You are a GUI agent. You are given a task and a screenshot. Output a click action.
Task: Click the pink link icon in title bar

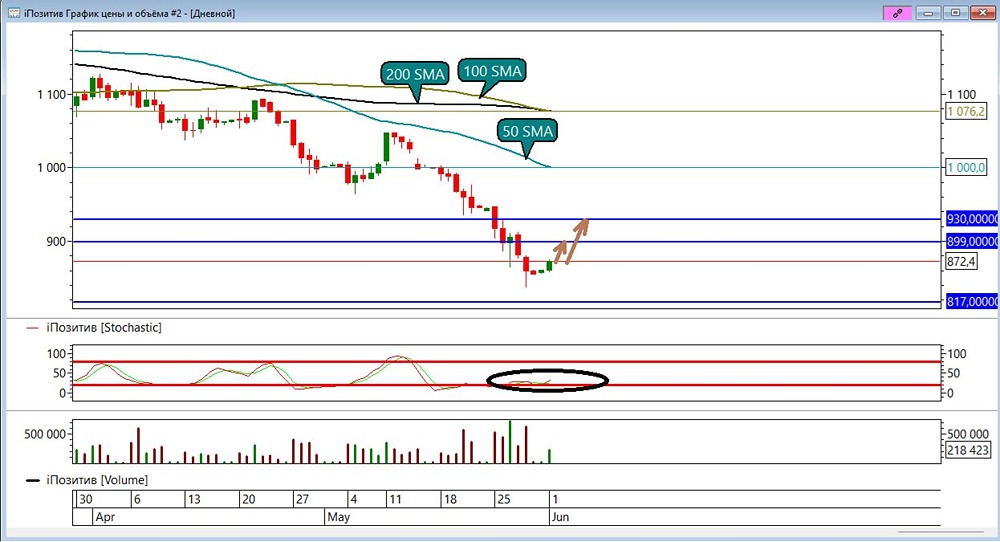(x=897, y=13)
